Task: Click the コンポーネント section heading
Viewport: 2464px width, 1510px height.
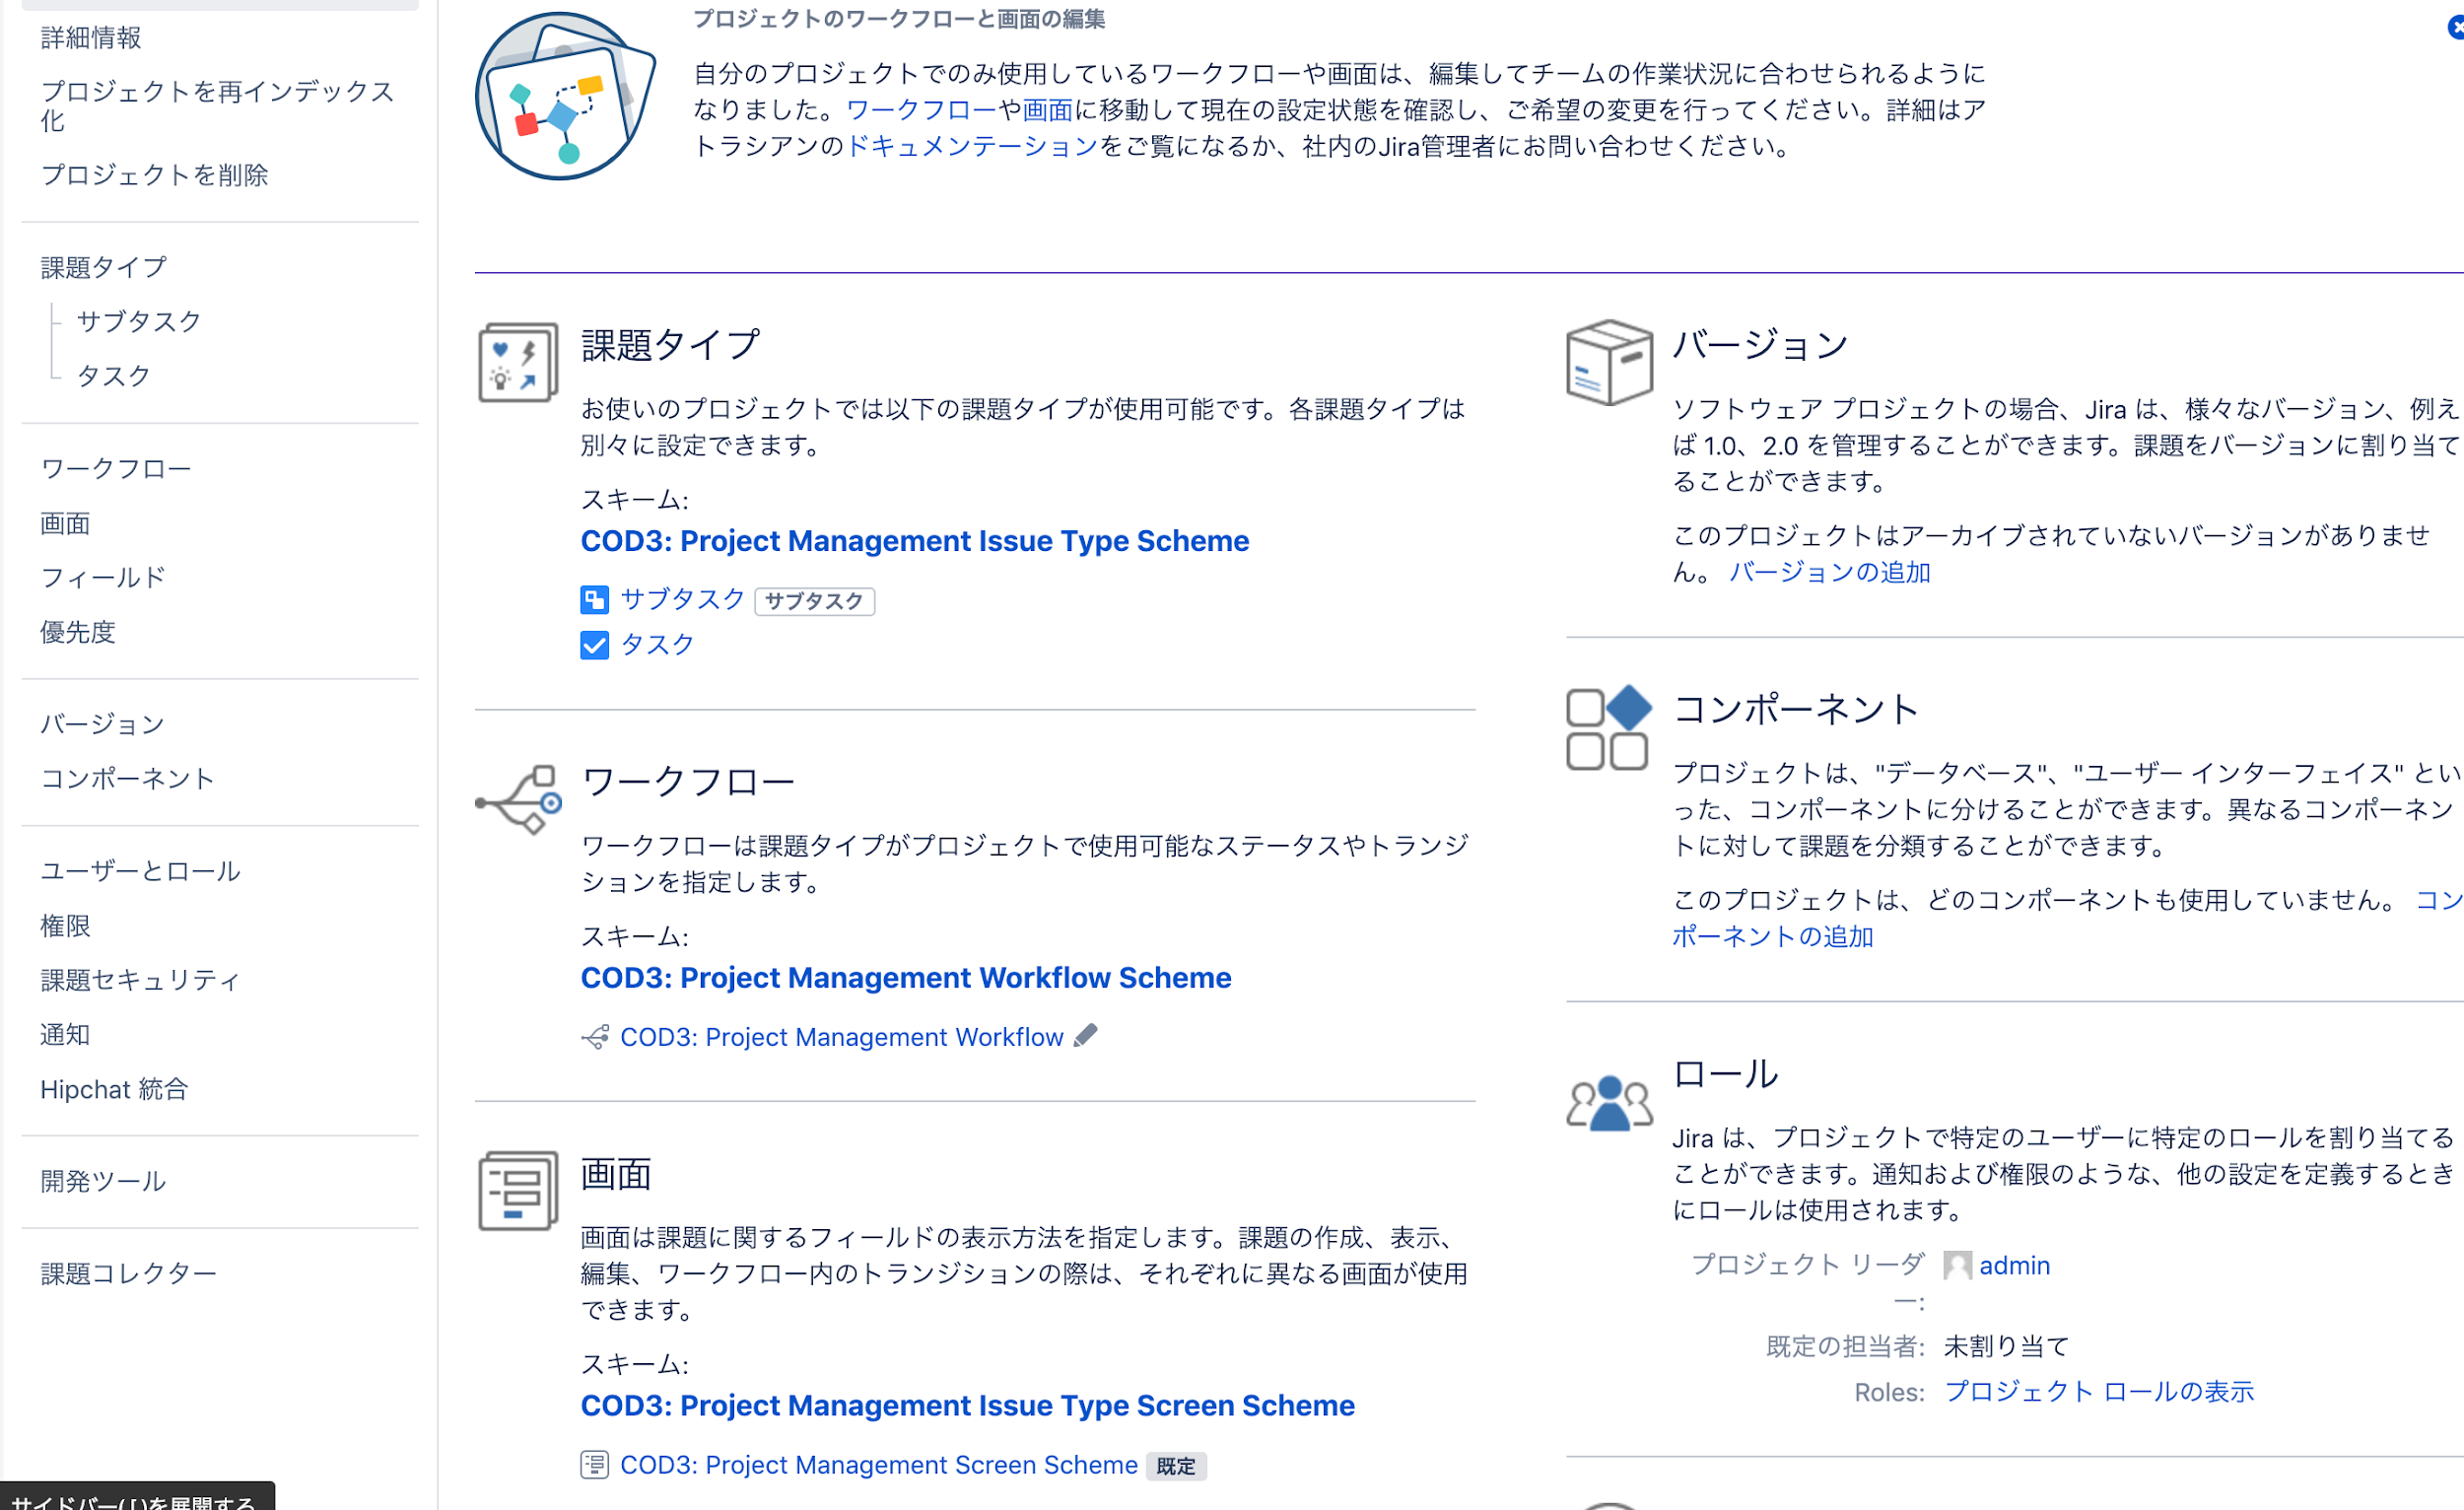Action: click(1796, 709)
